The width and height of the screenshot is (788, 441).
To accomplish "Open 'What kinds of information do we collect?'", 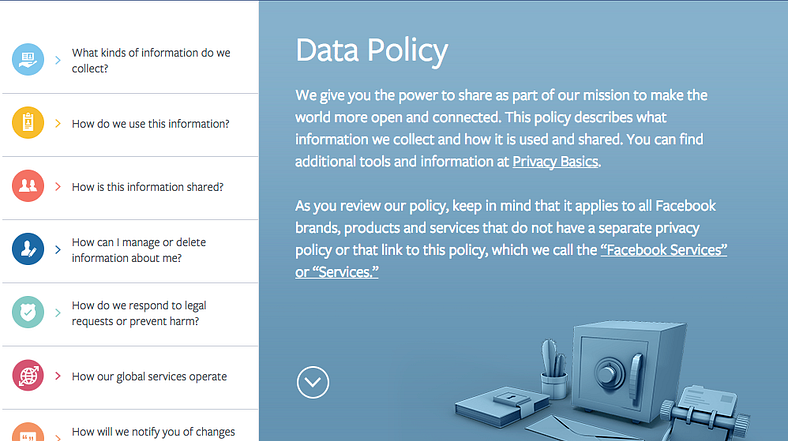I will pyautogui.click(x=150, y=60).
